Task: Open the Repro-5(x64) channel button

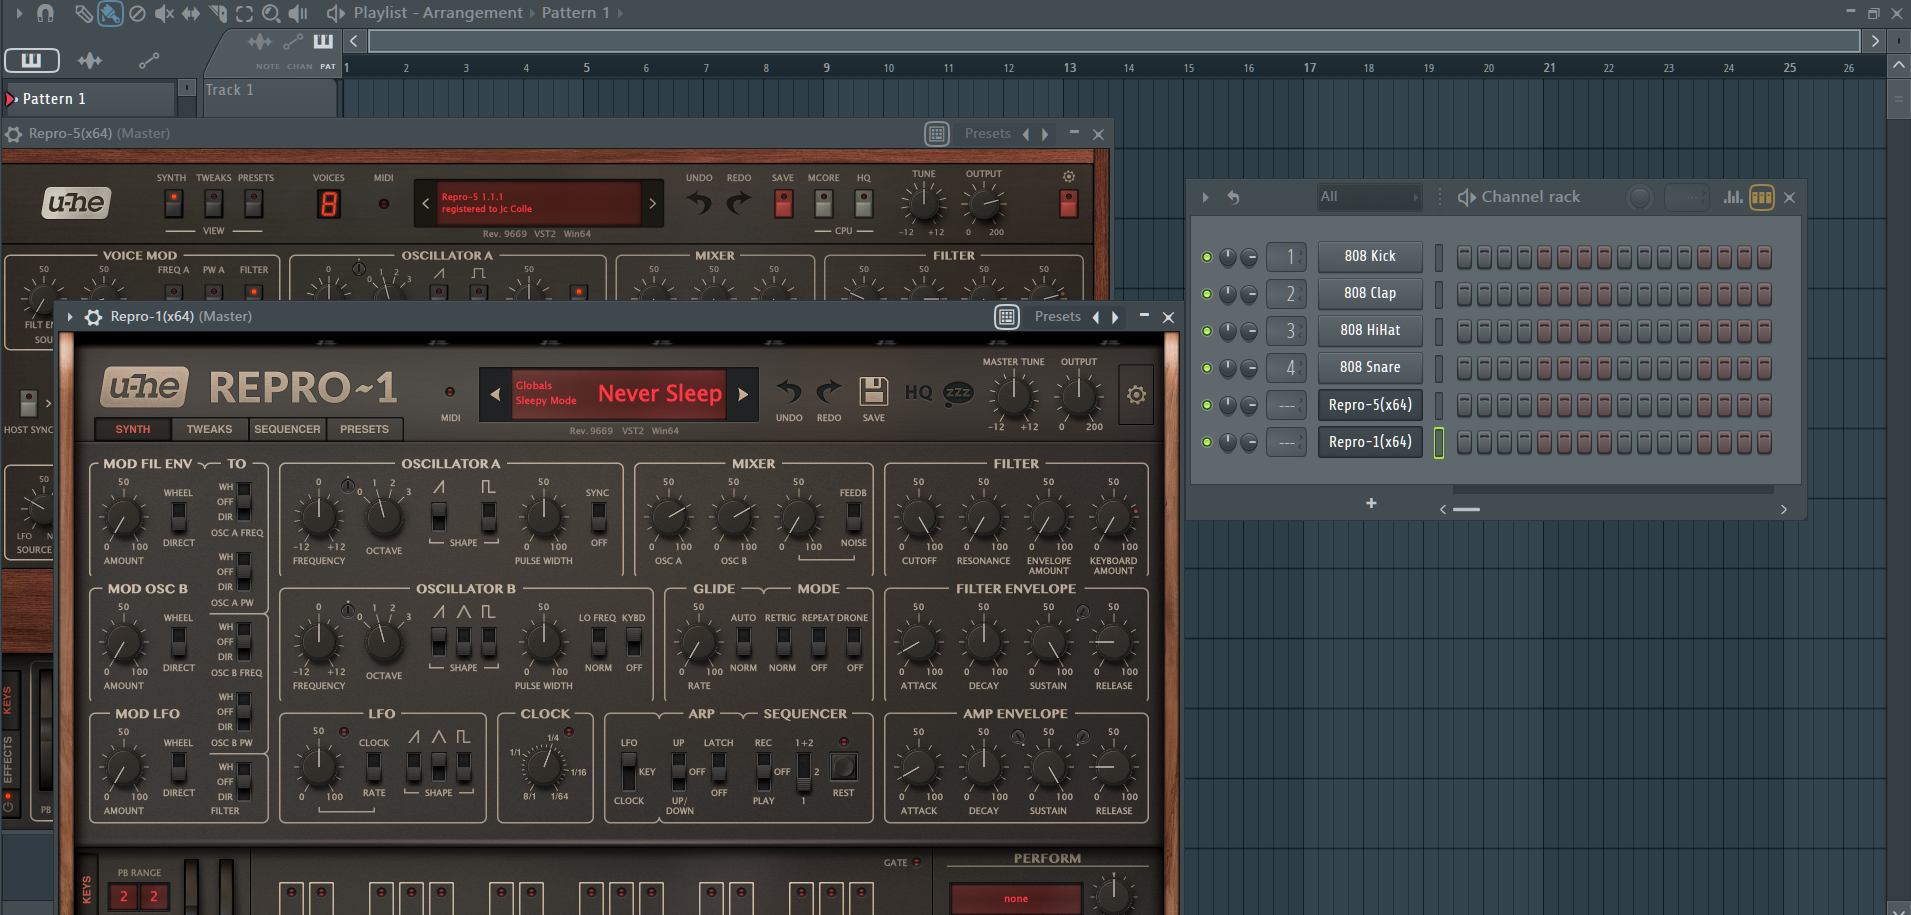Action: [1370, 405]
